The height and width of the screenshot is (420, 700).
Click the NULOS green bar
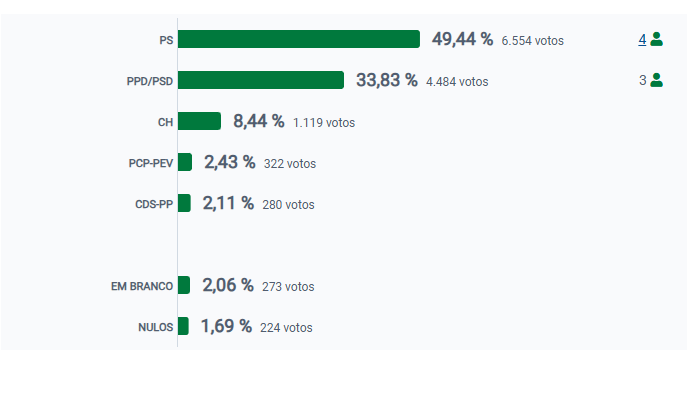click(x=183, y=326)
